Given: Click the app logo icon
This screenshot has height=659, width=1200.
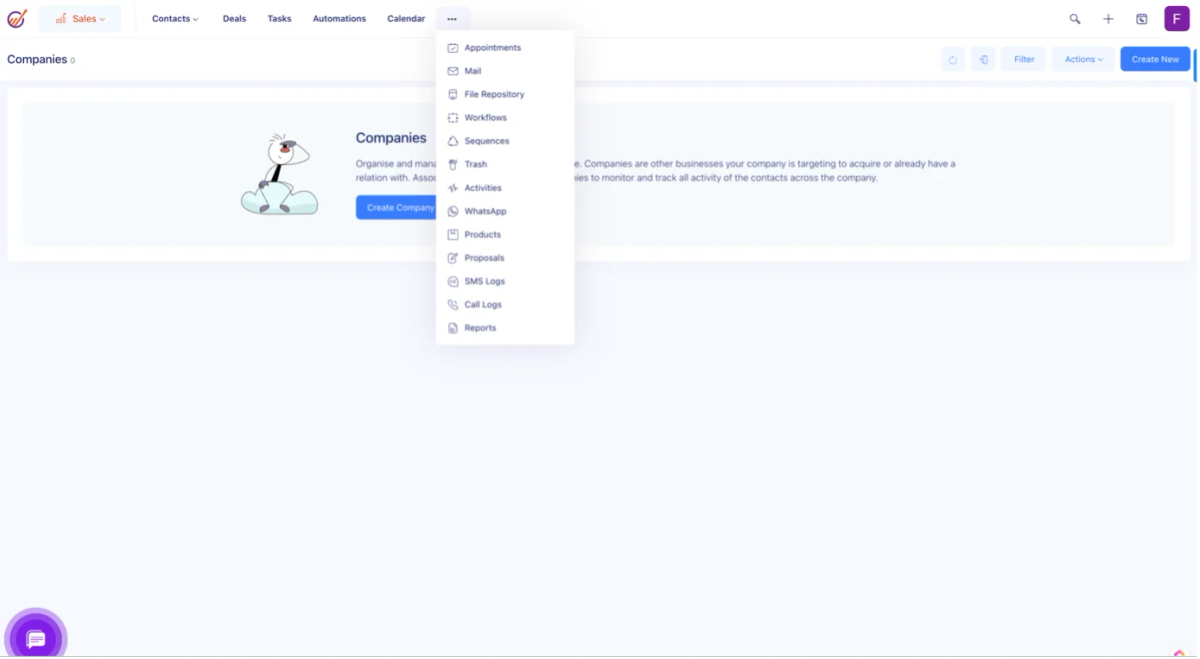Looking at the screenshot, I should point(17,18).
